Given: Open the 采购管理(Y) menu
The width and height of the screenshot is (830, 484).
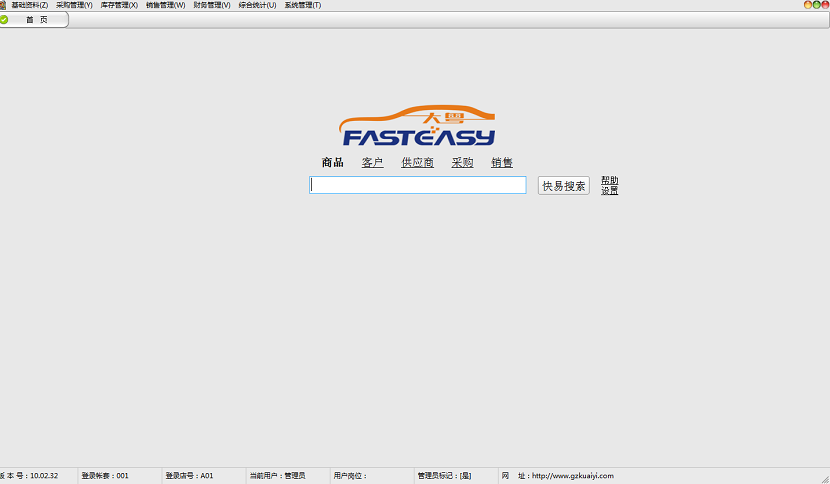Looking at the screenshot, I should pos(74,5).
